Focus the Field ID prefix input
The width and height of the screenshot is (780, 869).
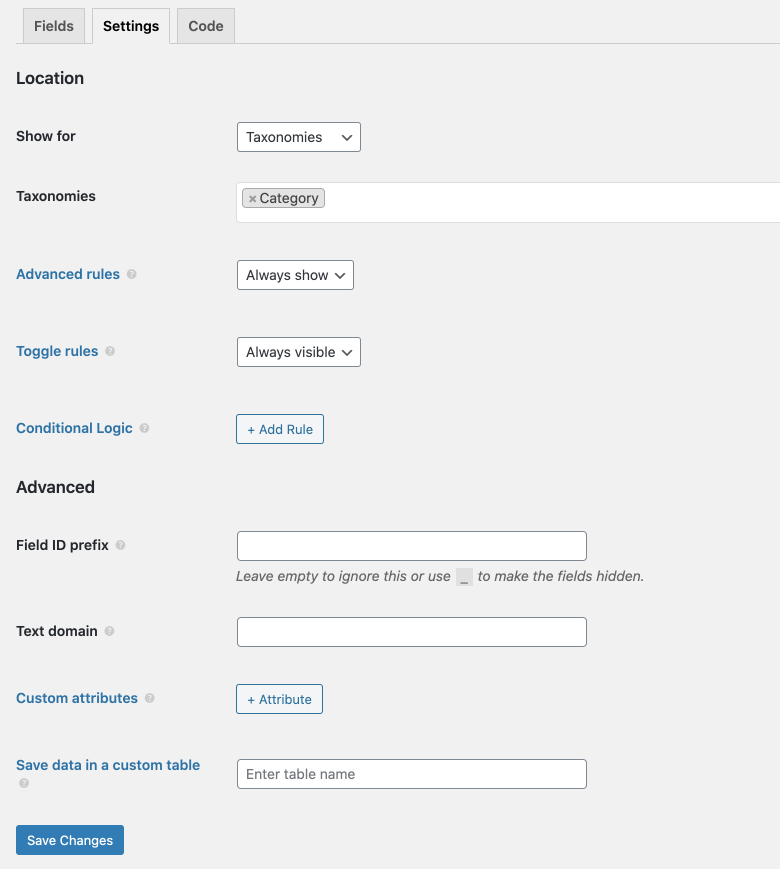coord(412,546)
